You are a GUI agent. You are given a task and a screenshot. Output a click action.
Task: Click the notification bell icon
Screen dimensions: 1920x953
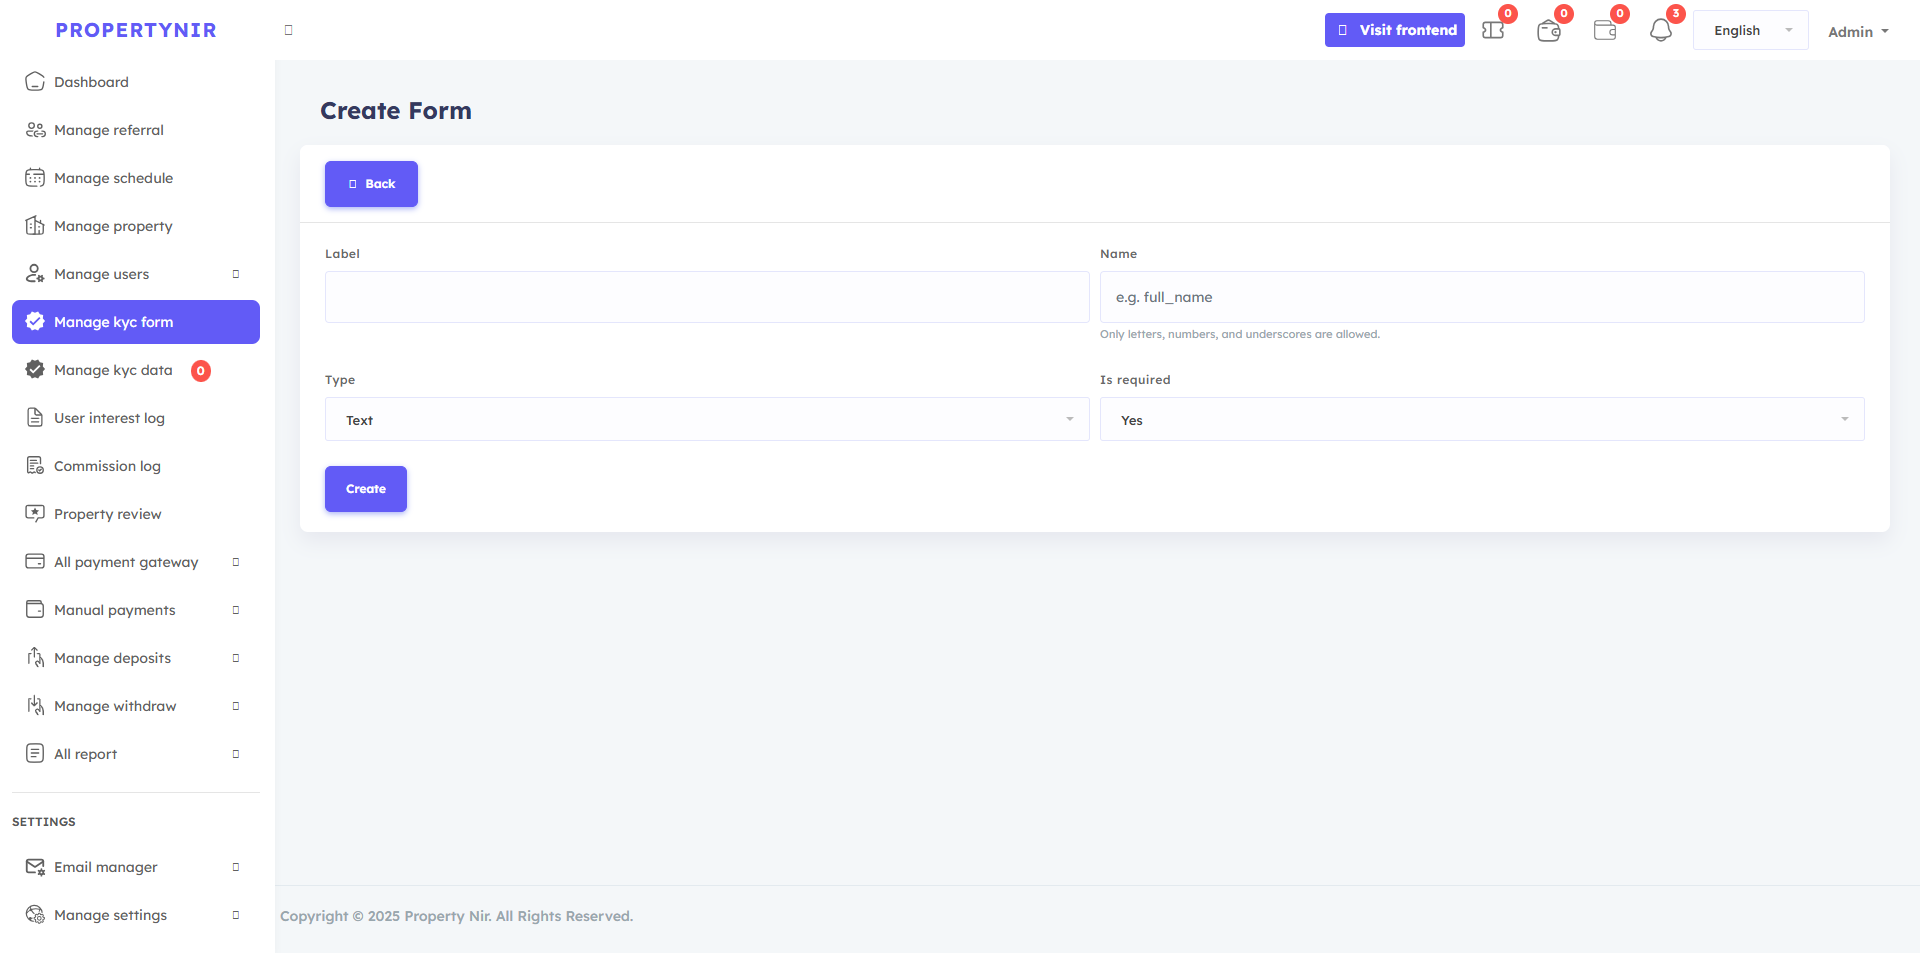click(1660, 31)
